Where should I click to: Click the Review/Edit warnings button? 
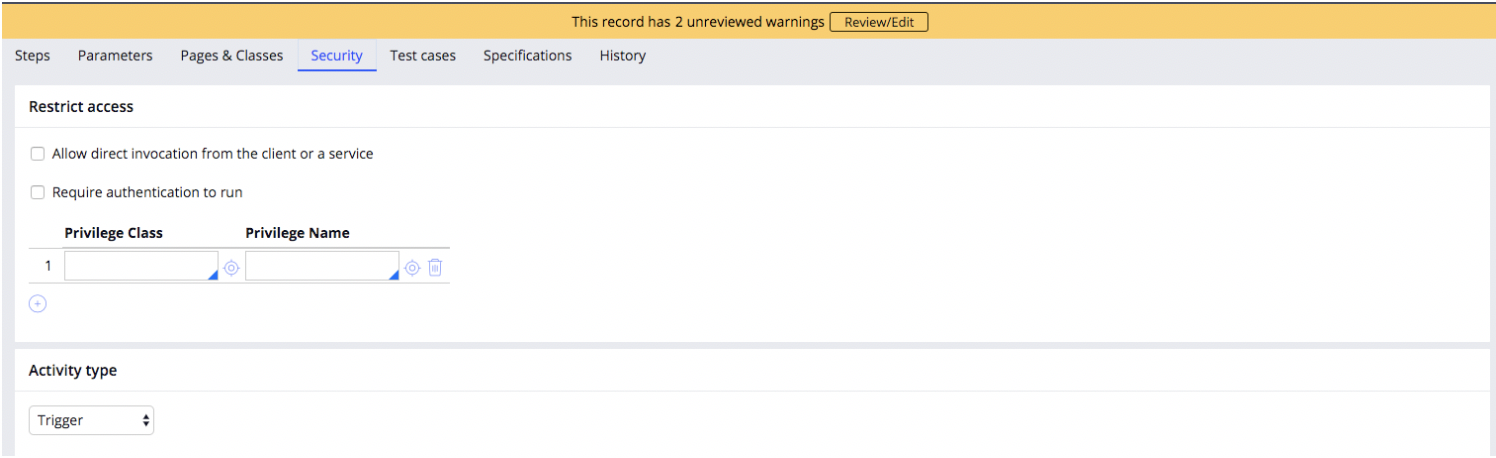tap(879, 22)
